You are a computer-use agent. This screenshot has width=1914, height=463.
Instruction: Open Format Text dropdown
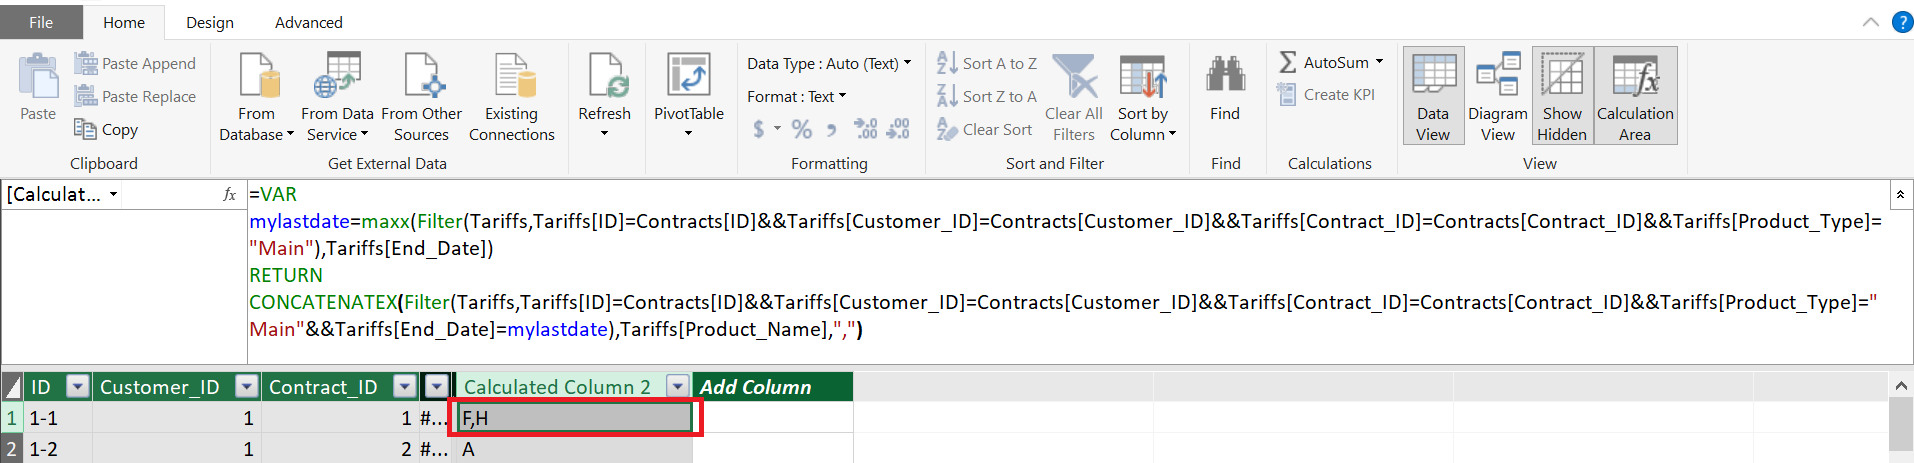click(796, 96)
